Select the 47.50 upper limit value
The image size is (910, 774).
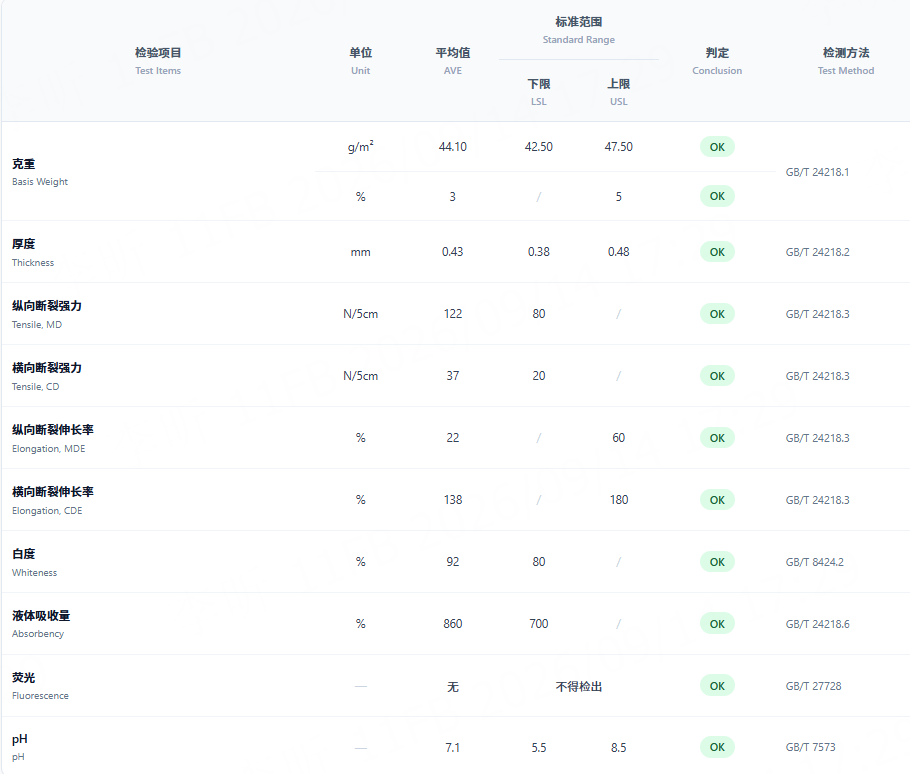619,147
